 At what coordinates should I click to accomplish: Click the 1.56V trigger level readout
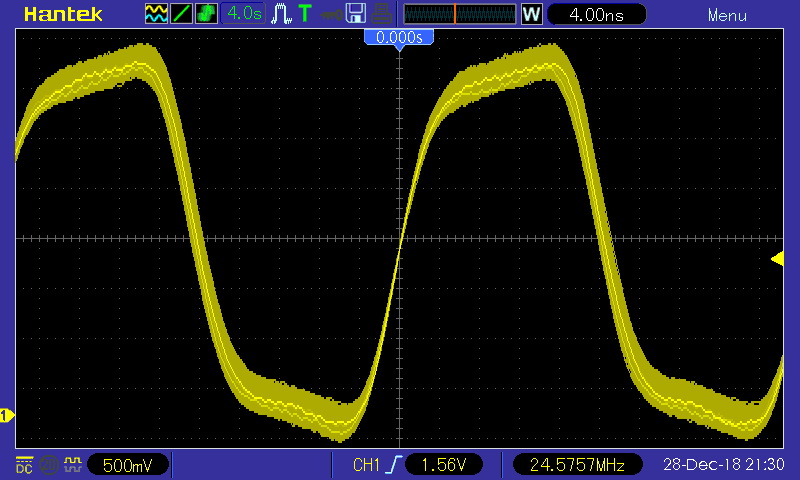(443, 465)
